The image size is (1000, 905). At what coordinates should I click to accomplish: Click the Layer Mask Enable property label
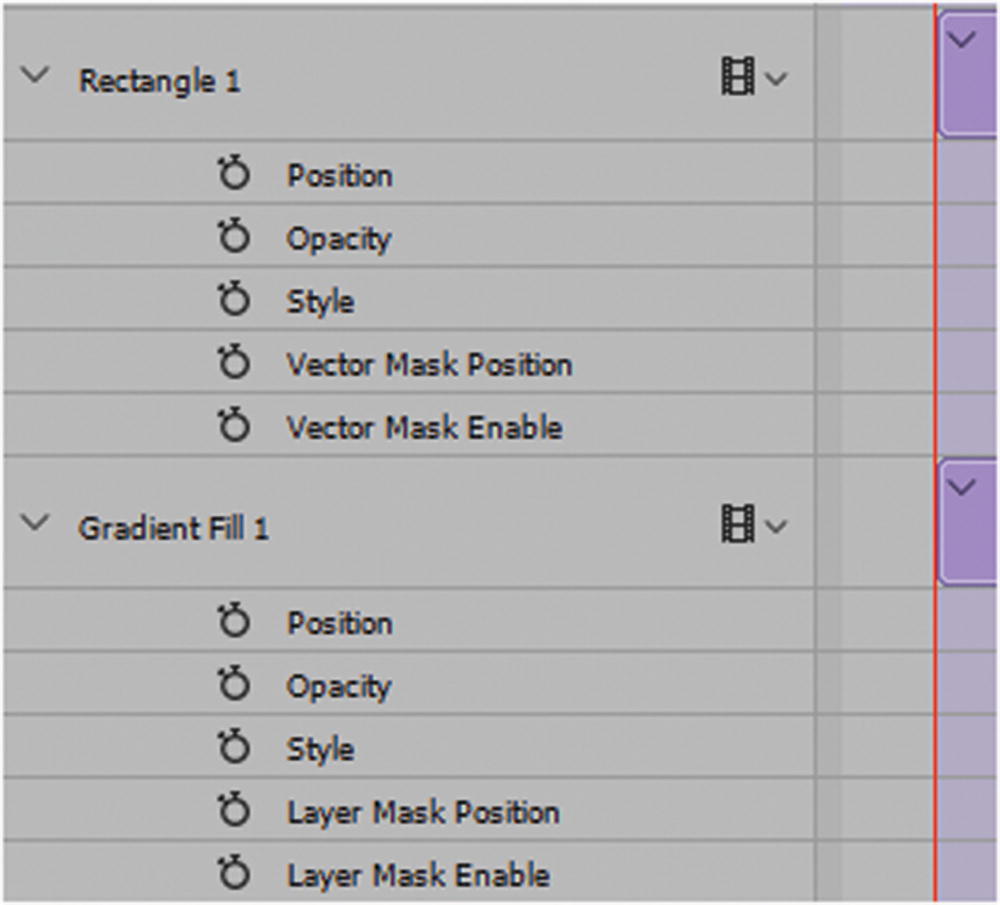point(418,875)
